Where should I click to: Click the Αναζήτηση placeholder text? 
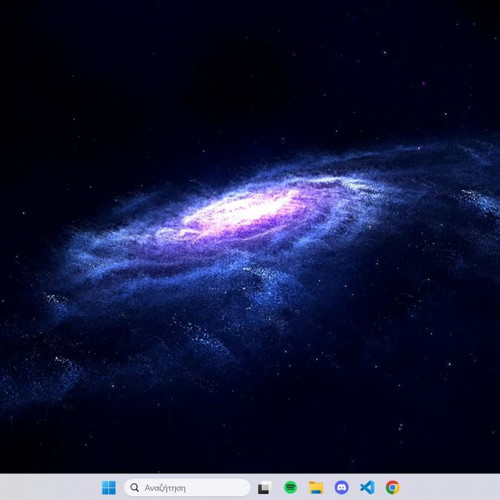coord(165,488)
